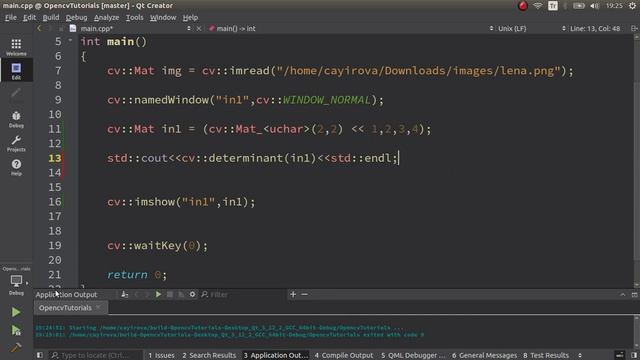Open the Help menu in the menu bar
The width and height of the screenshot is (640, 360).
(x=190, y=18)
